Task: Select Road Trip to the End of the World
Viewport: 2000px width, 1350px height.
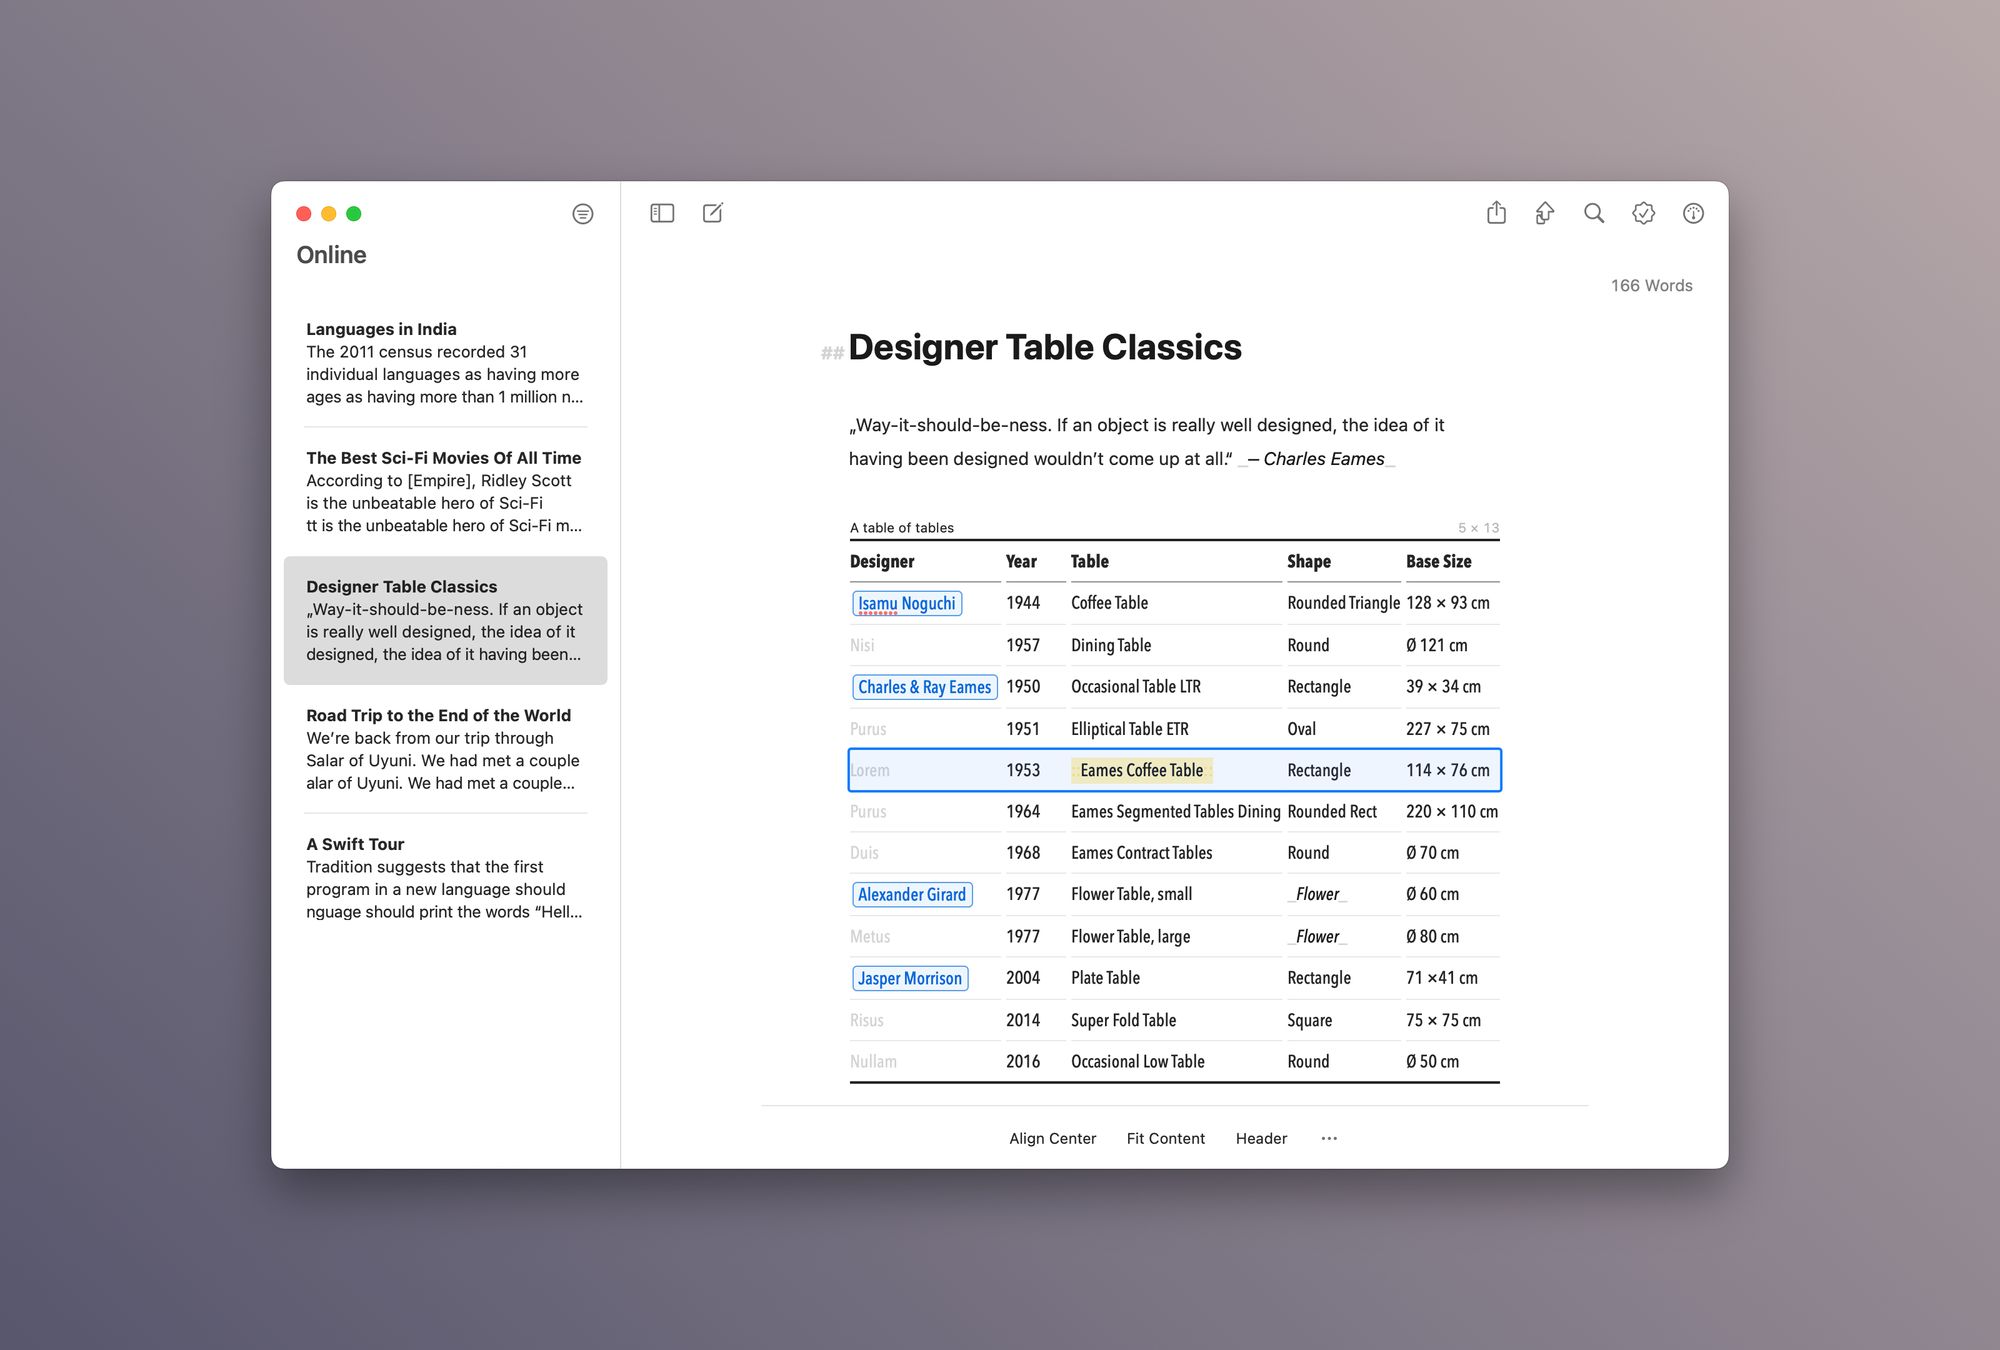Action: click(445, 749)
